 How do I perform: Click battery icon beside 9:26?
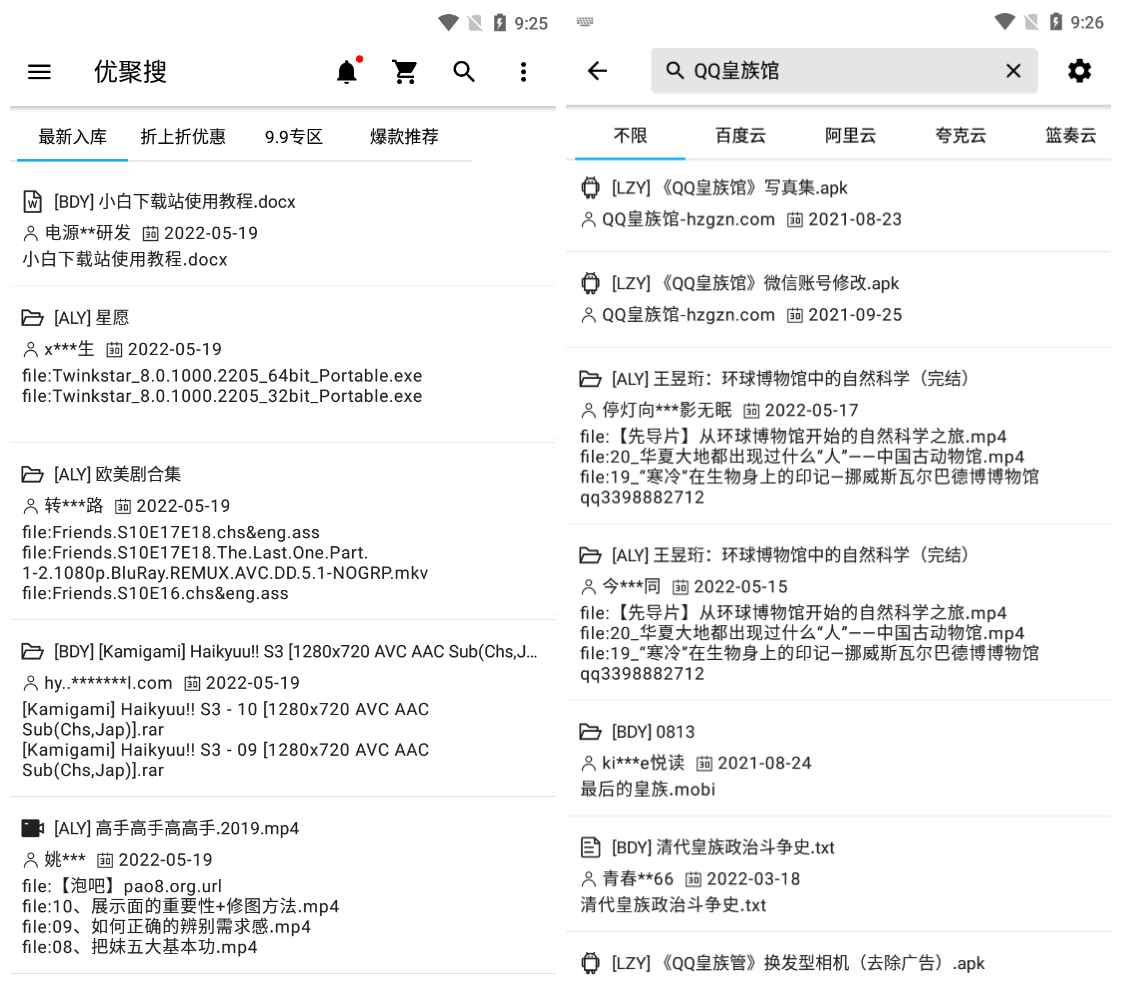pos(1055,22)
